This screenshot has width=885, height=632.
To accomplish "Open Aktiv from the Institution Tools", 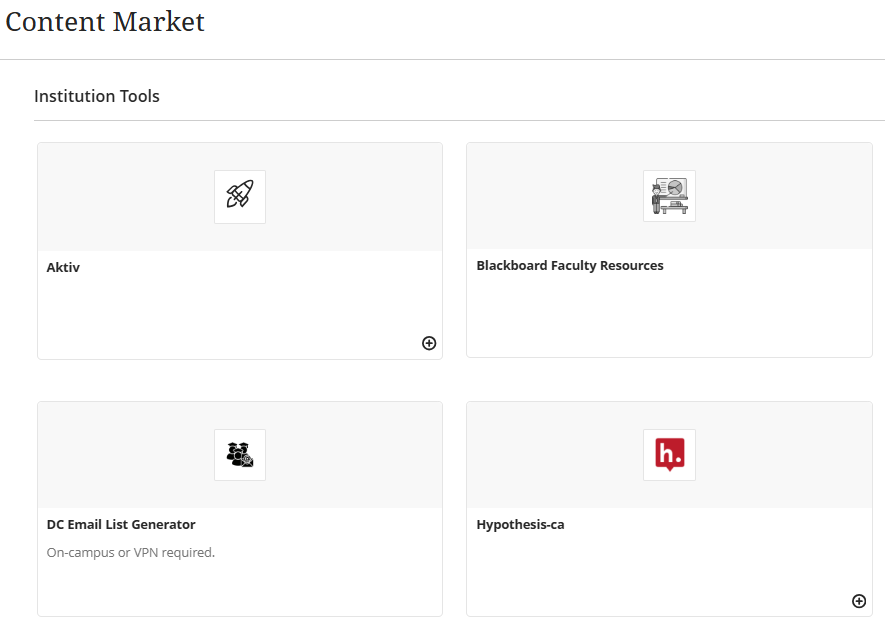I will 63,267.
